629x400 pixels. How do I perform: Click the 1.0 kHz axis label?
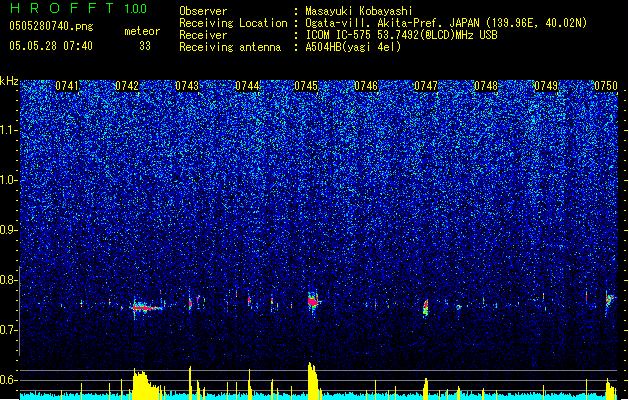[x=8, y=180]
